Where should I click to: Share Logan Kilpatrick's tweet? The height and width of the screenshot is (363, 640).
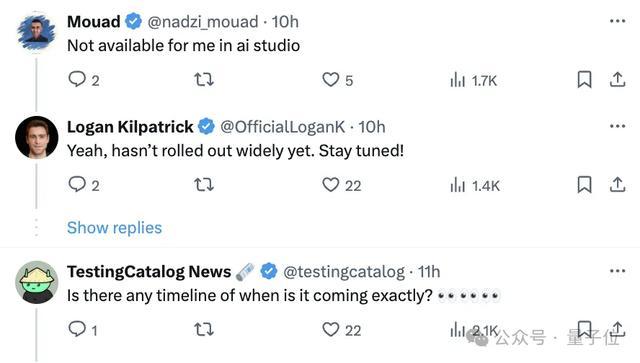(618, 185)
